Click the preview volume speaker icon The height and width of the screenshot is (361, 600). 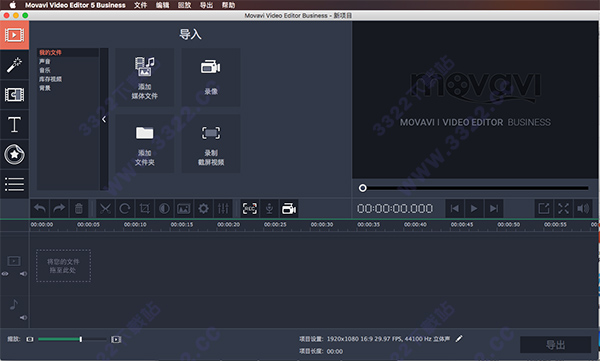click(583, 208)
